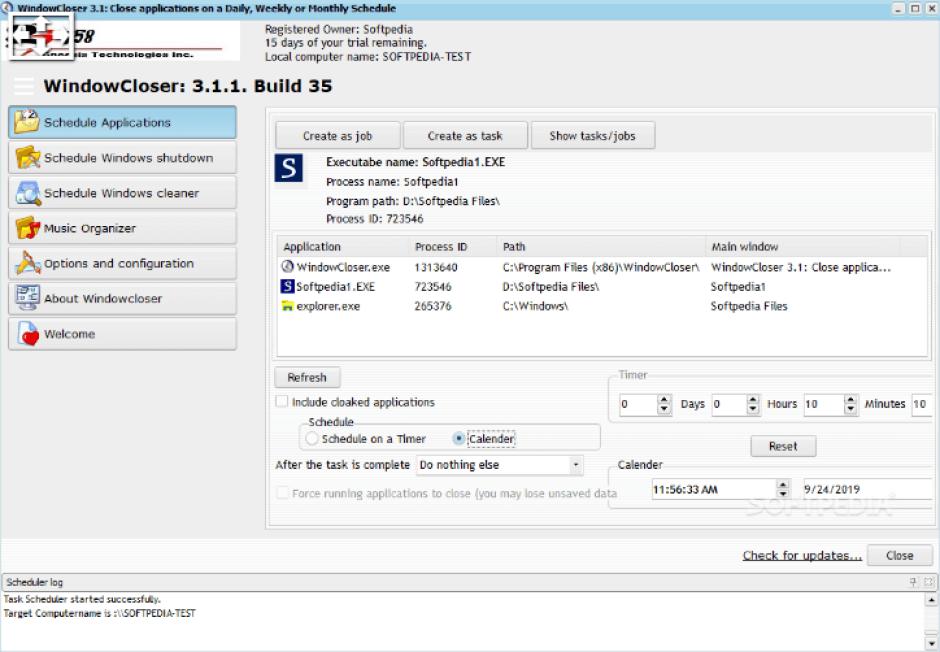Click the Scheduler log pin icon
940x652 pixels.
coord(914,582)
